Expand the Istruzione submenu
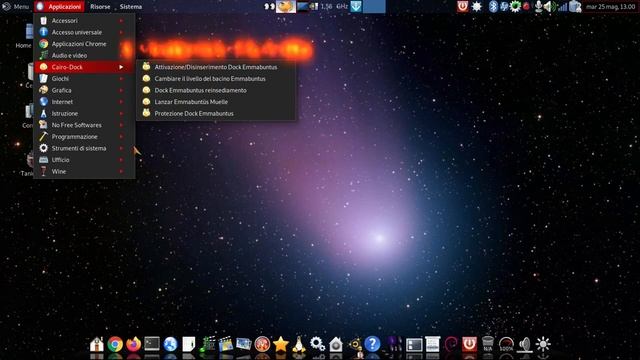640x360 pixels. pyautogui.click(x=84, y=113)
